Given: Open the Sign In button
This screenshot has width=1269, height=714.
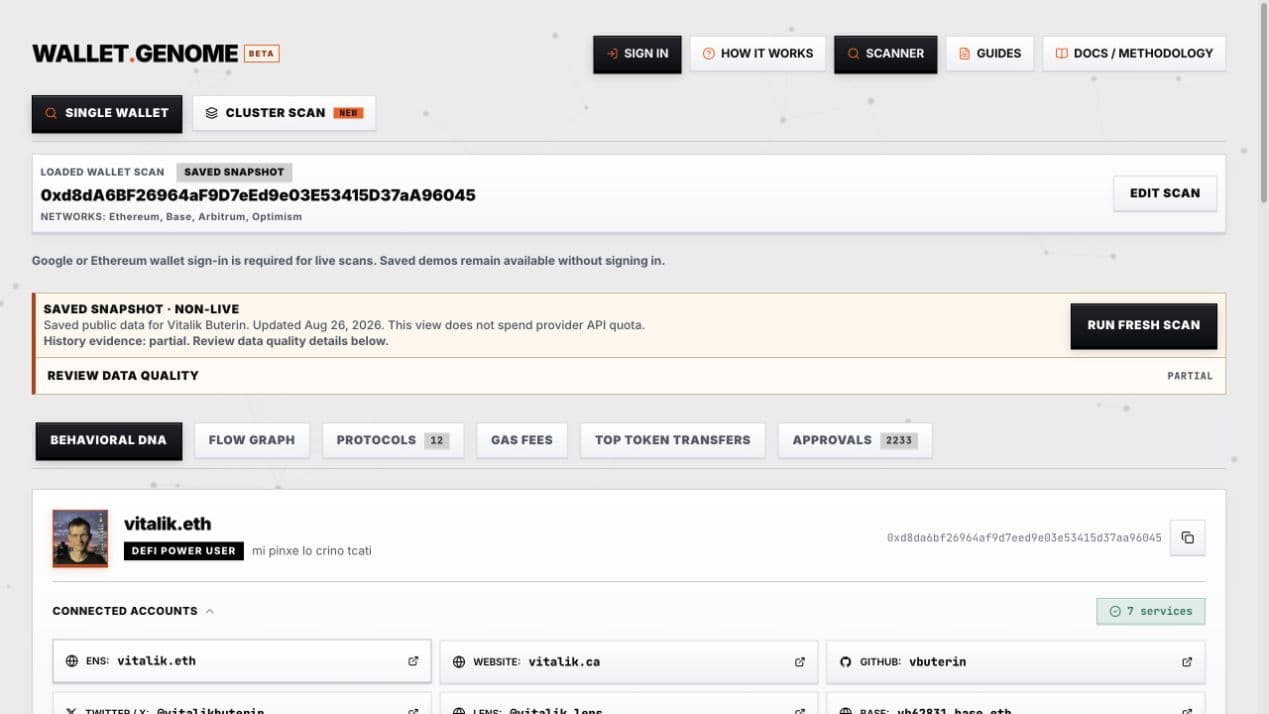Looking at the screenshot, I should click(637, 54).
